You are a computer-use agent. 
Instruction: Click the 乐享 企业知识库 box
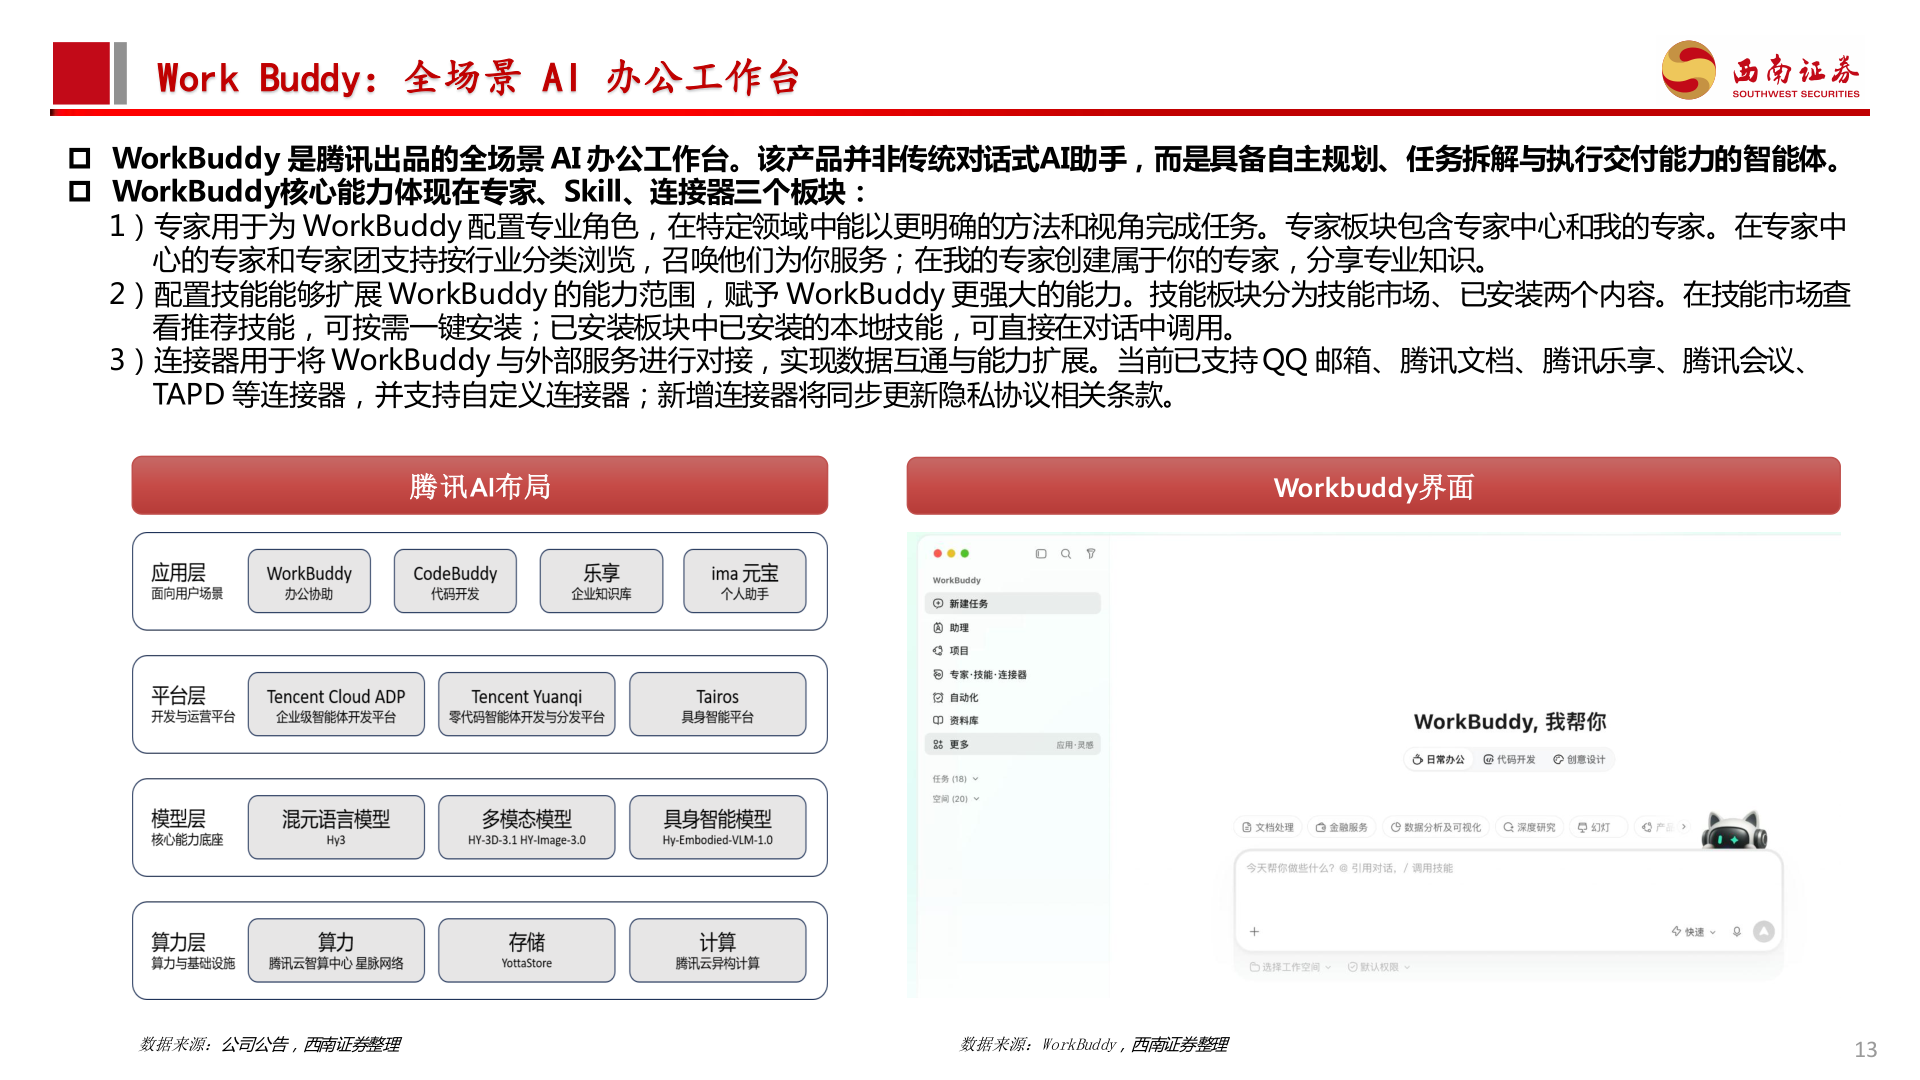pyautogui.click(x=601, y=581)
